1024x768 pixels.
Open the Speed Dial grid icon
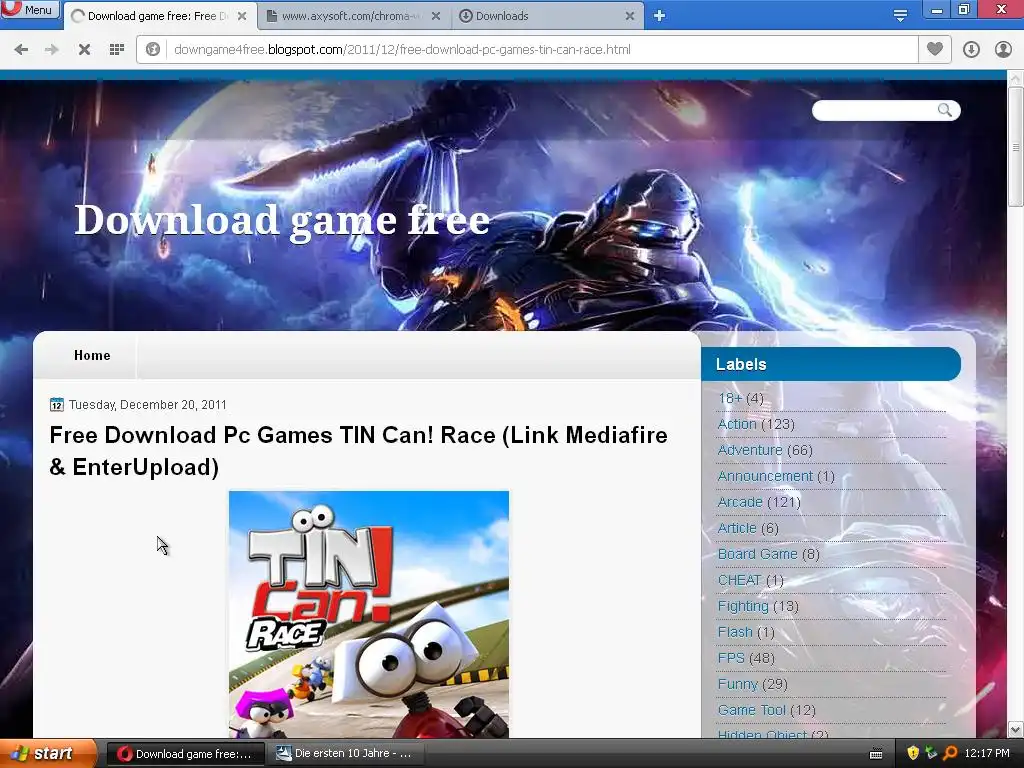[117, 50]
